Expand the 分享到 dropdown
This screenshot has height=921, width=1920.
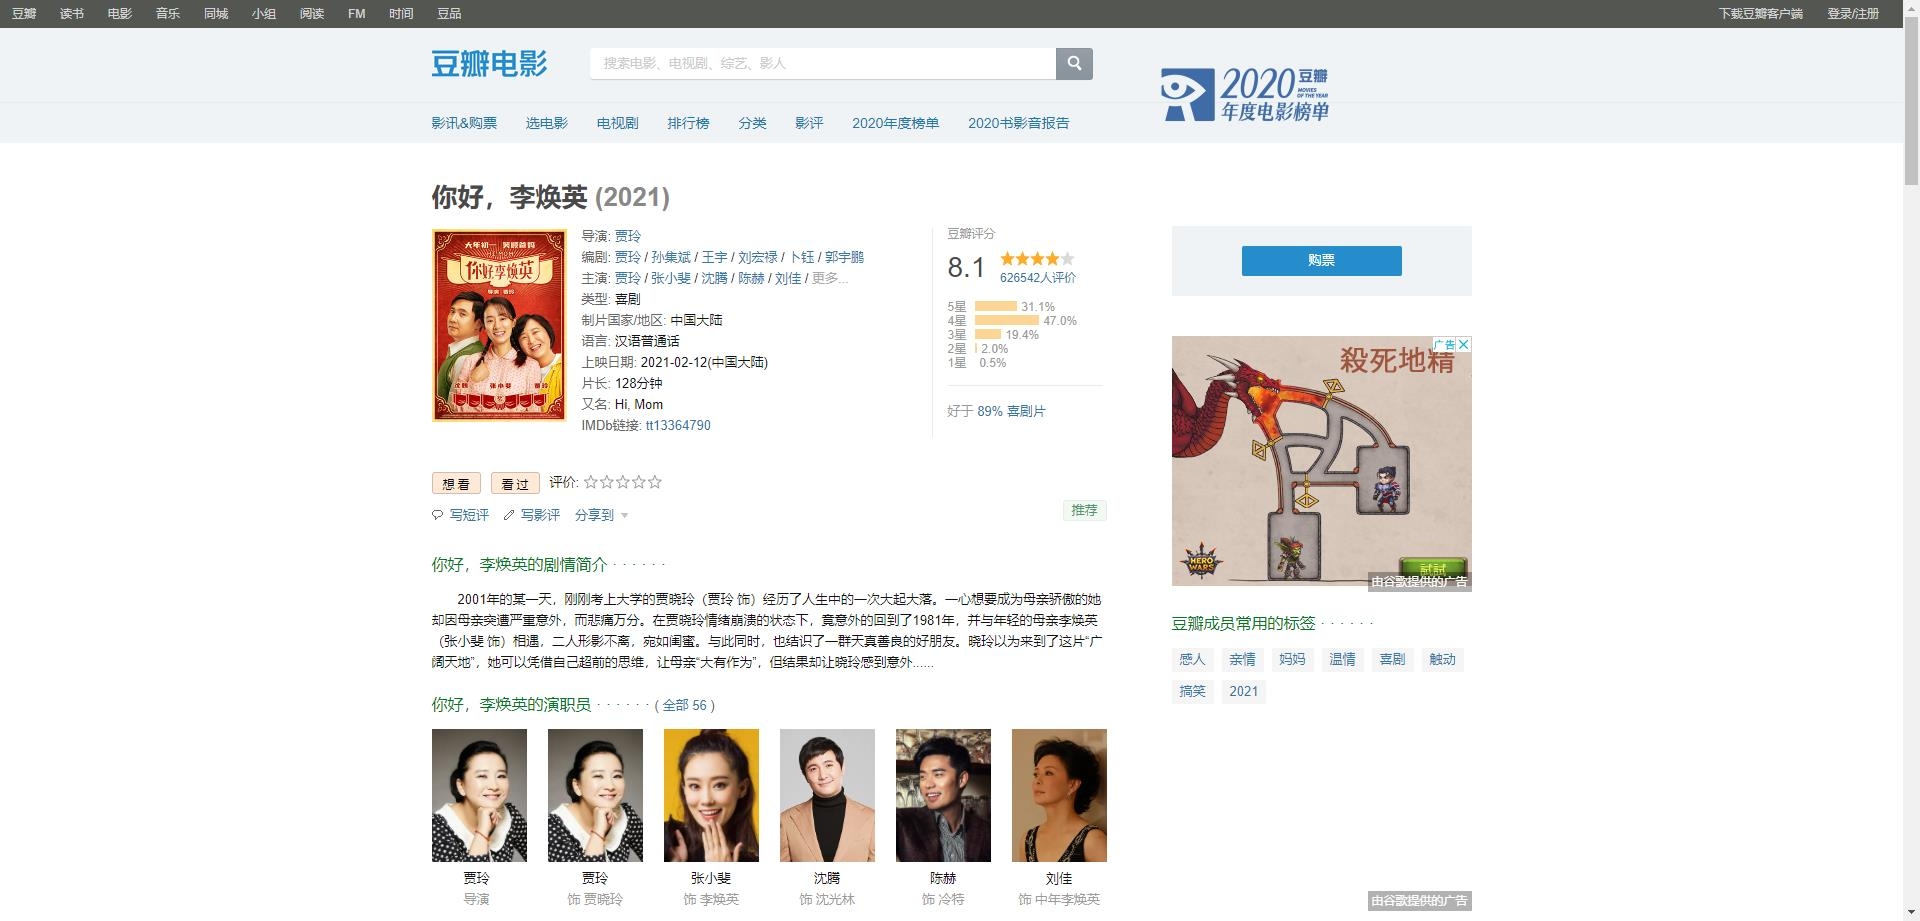click(x=601, y=515)
